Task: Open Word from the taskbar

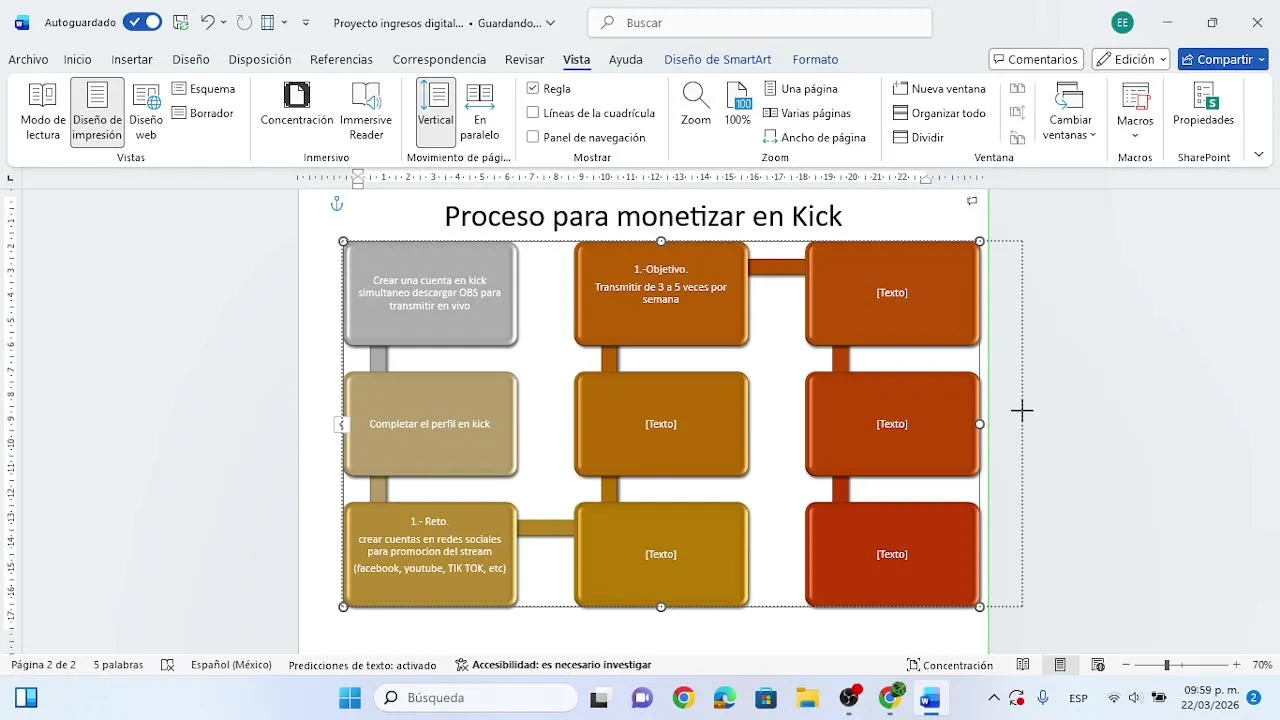Action: coord(930,698)
